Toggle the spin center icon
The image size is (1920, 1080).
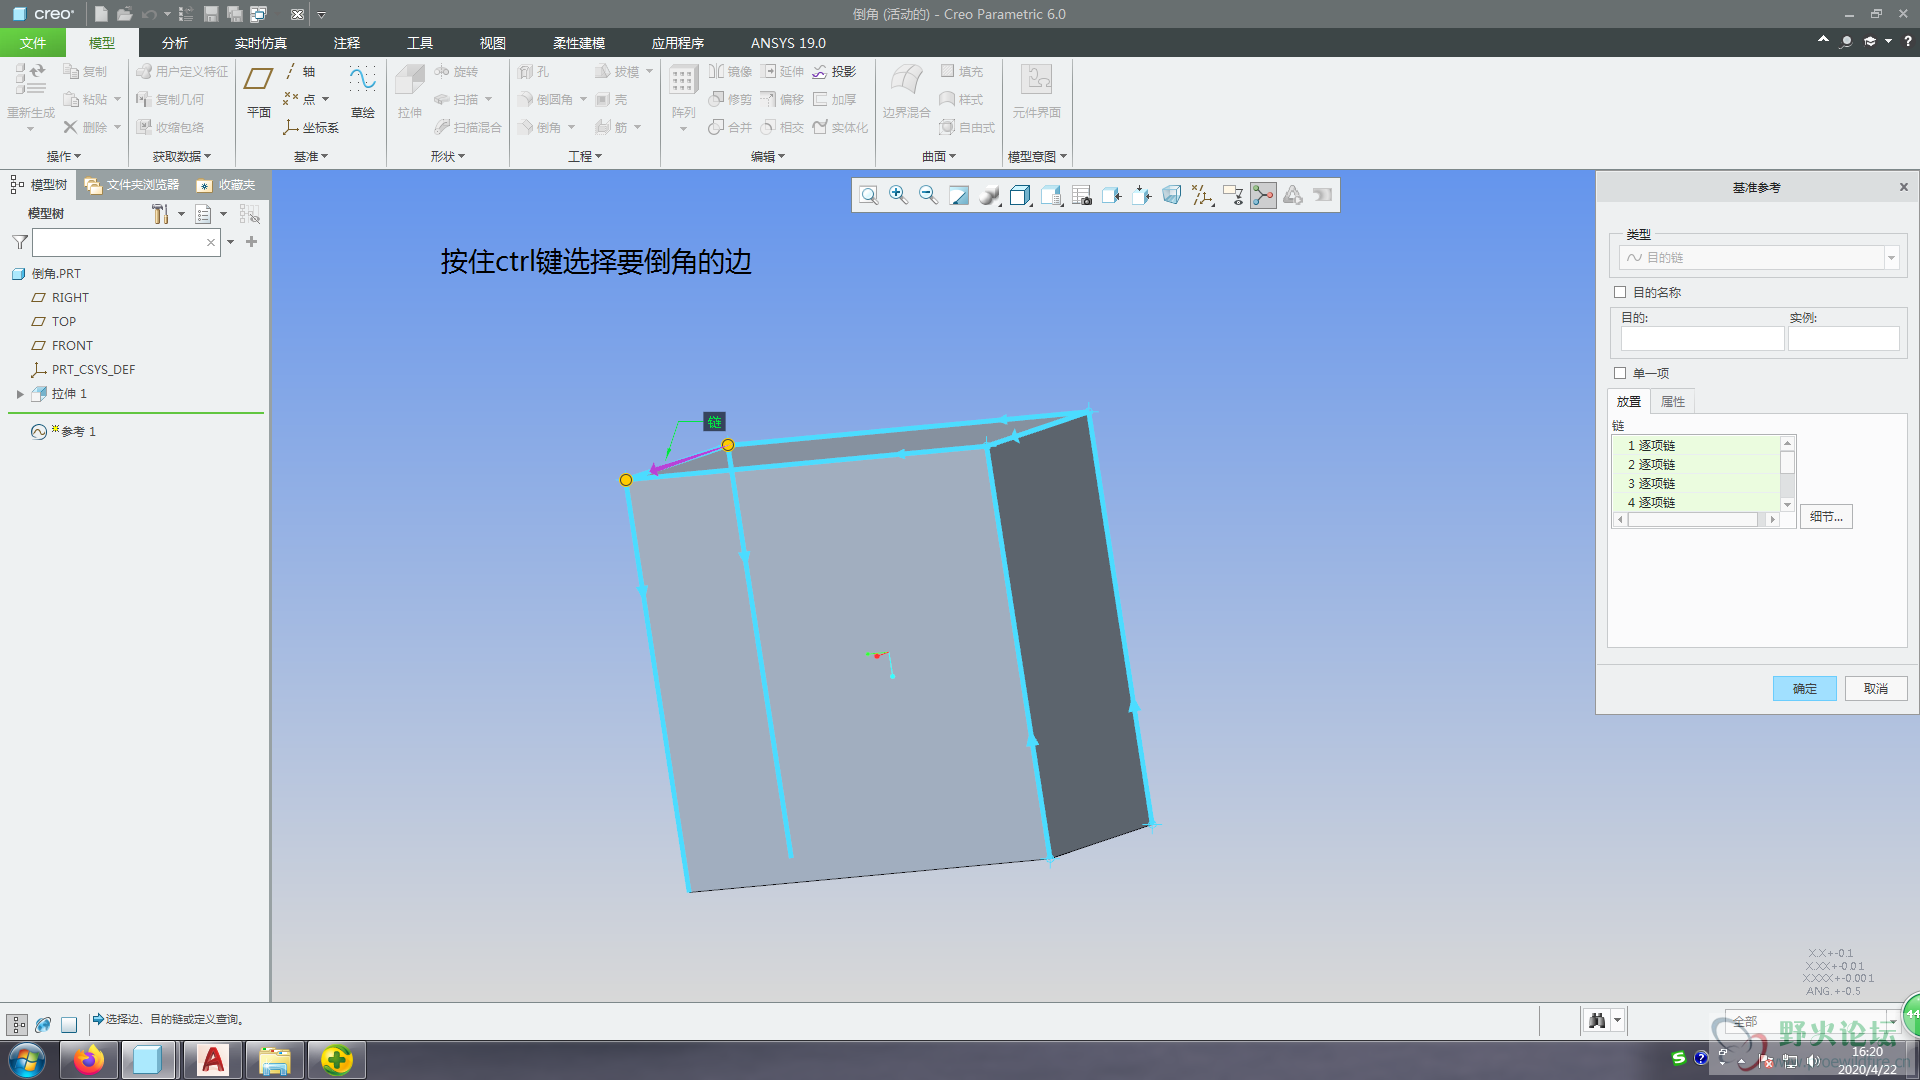(x=1263, y=196)
